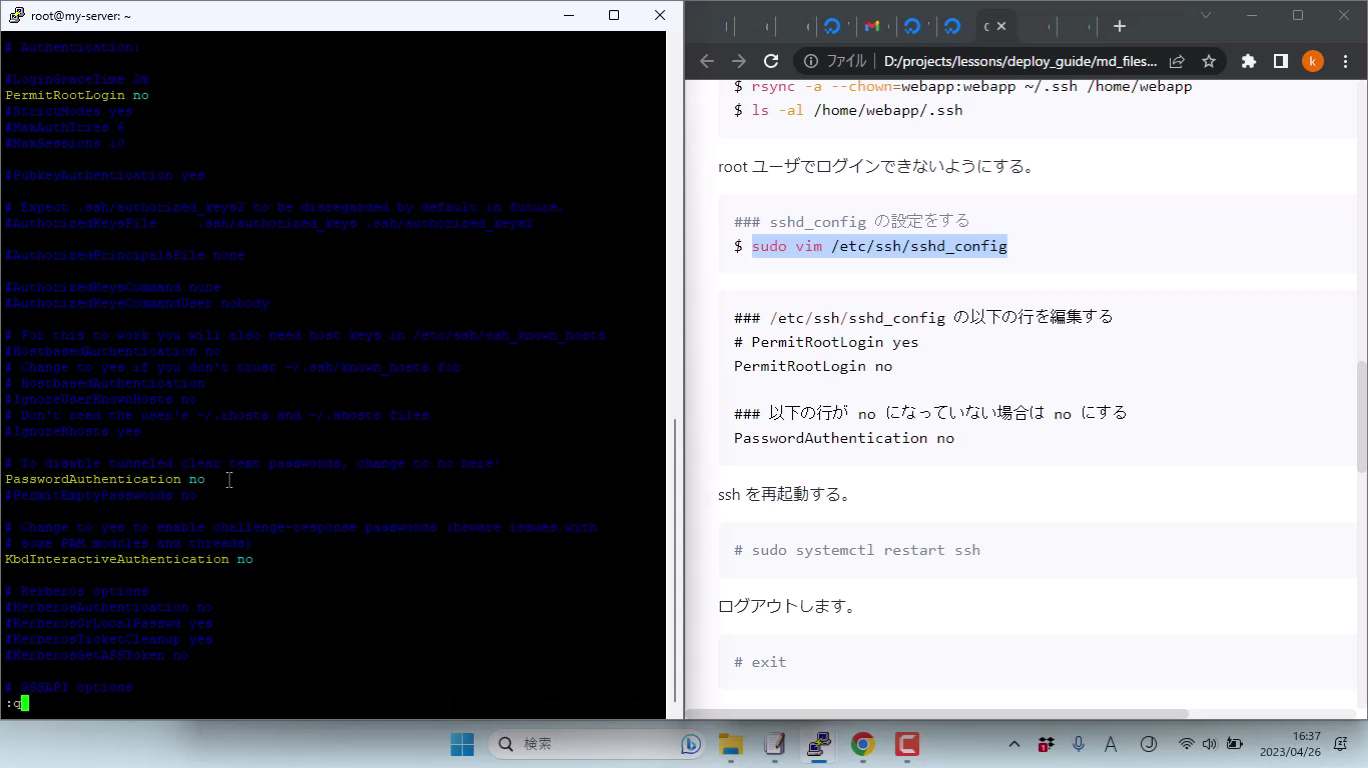The height and width of the screenshot is (768, 1368).
Task: Click the share page icon in address bar
Action: [x=1177, y=61]
